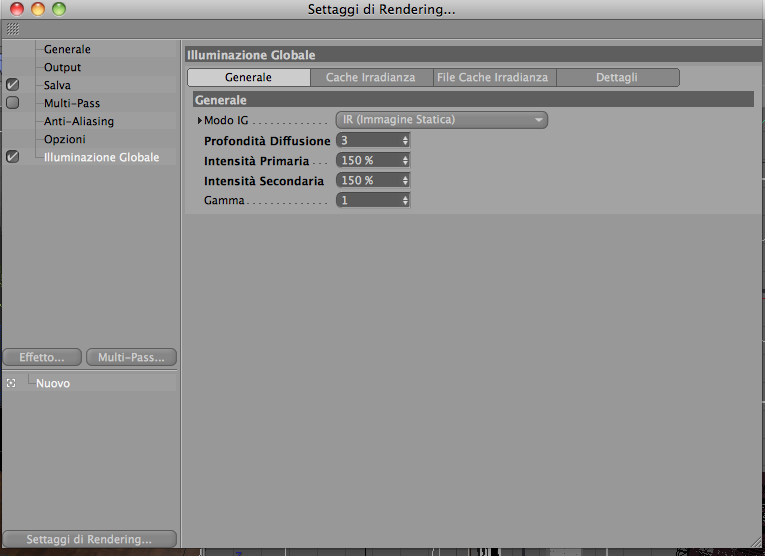
Task: Expand the Modo IG disclosure triangle
Action: tap(200, 120)
